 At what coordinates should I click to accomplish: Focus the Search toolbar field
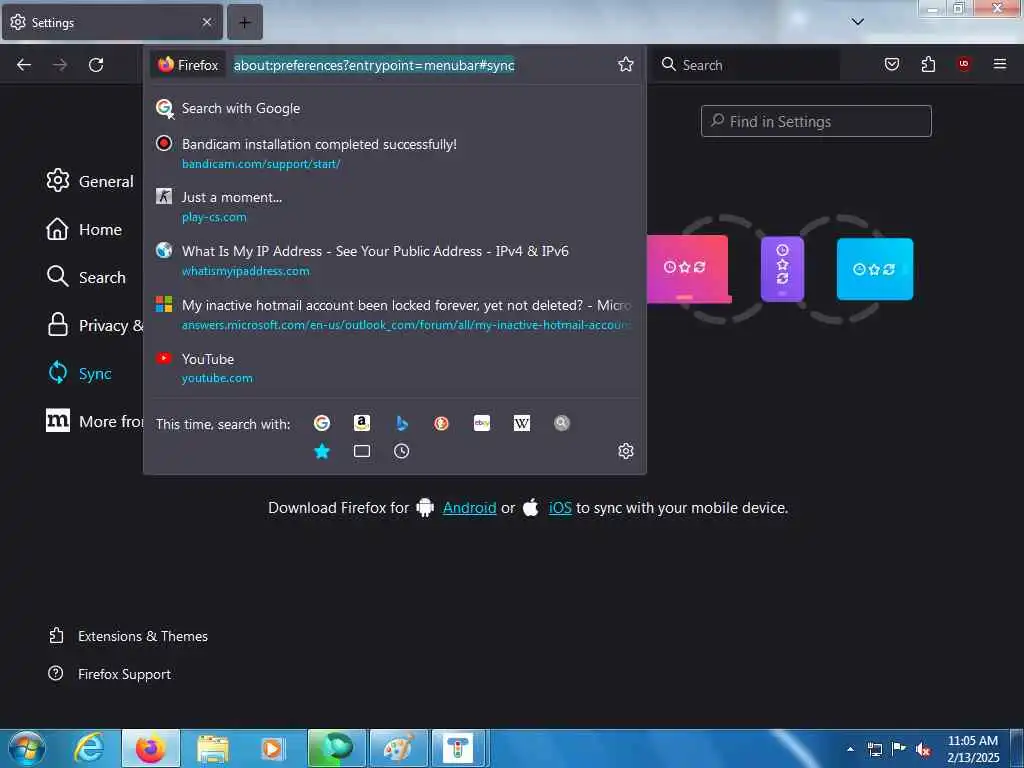746,65
